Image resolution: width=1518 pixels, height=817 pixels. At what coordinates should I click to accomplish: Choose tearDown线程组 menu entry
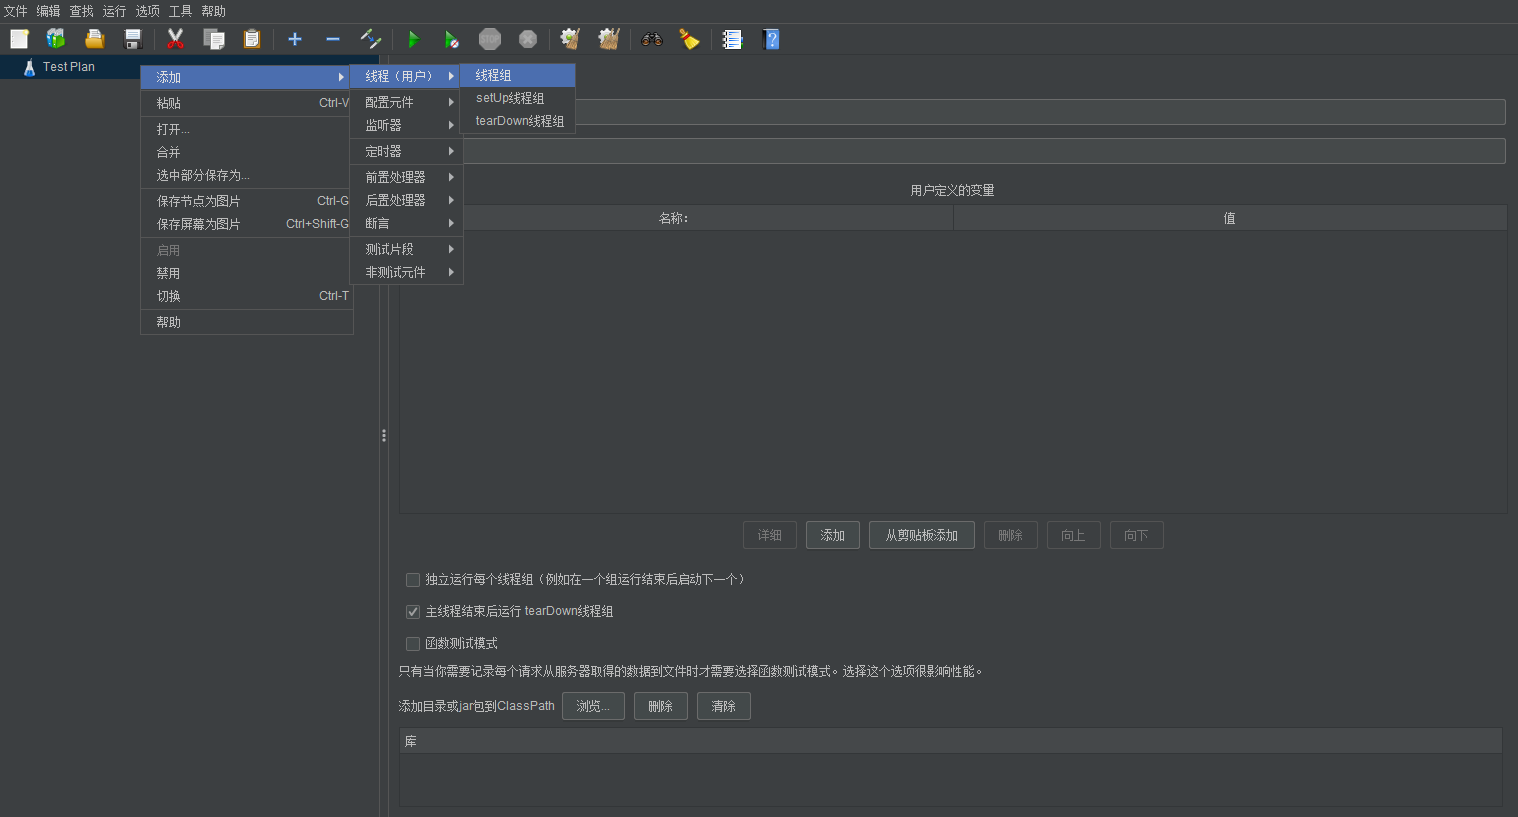pos(518,121)
